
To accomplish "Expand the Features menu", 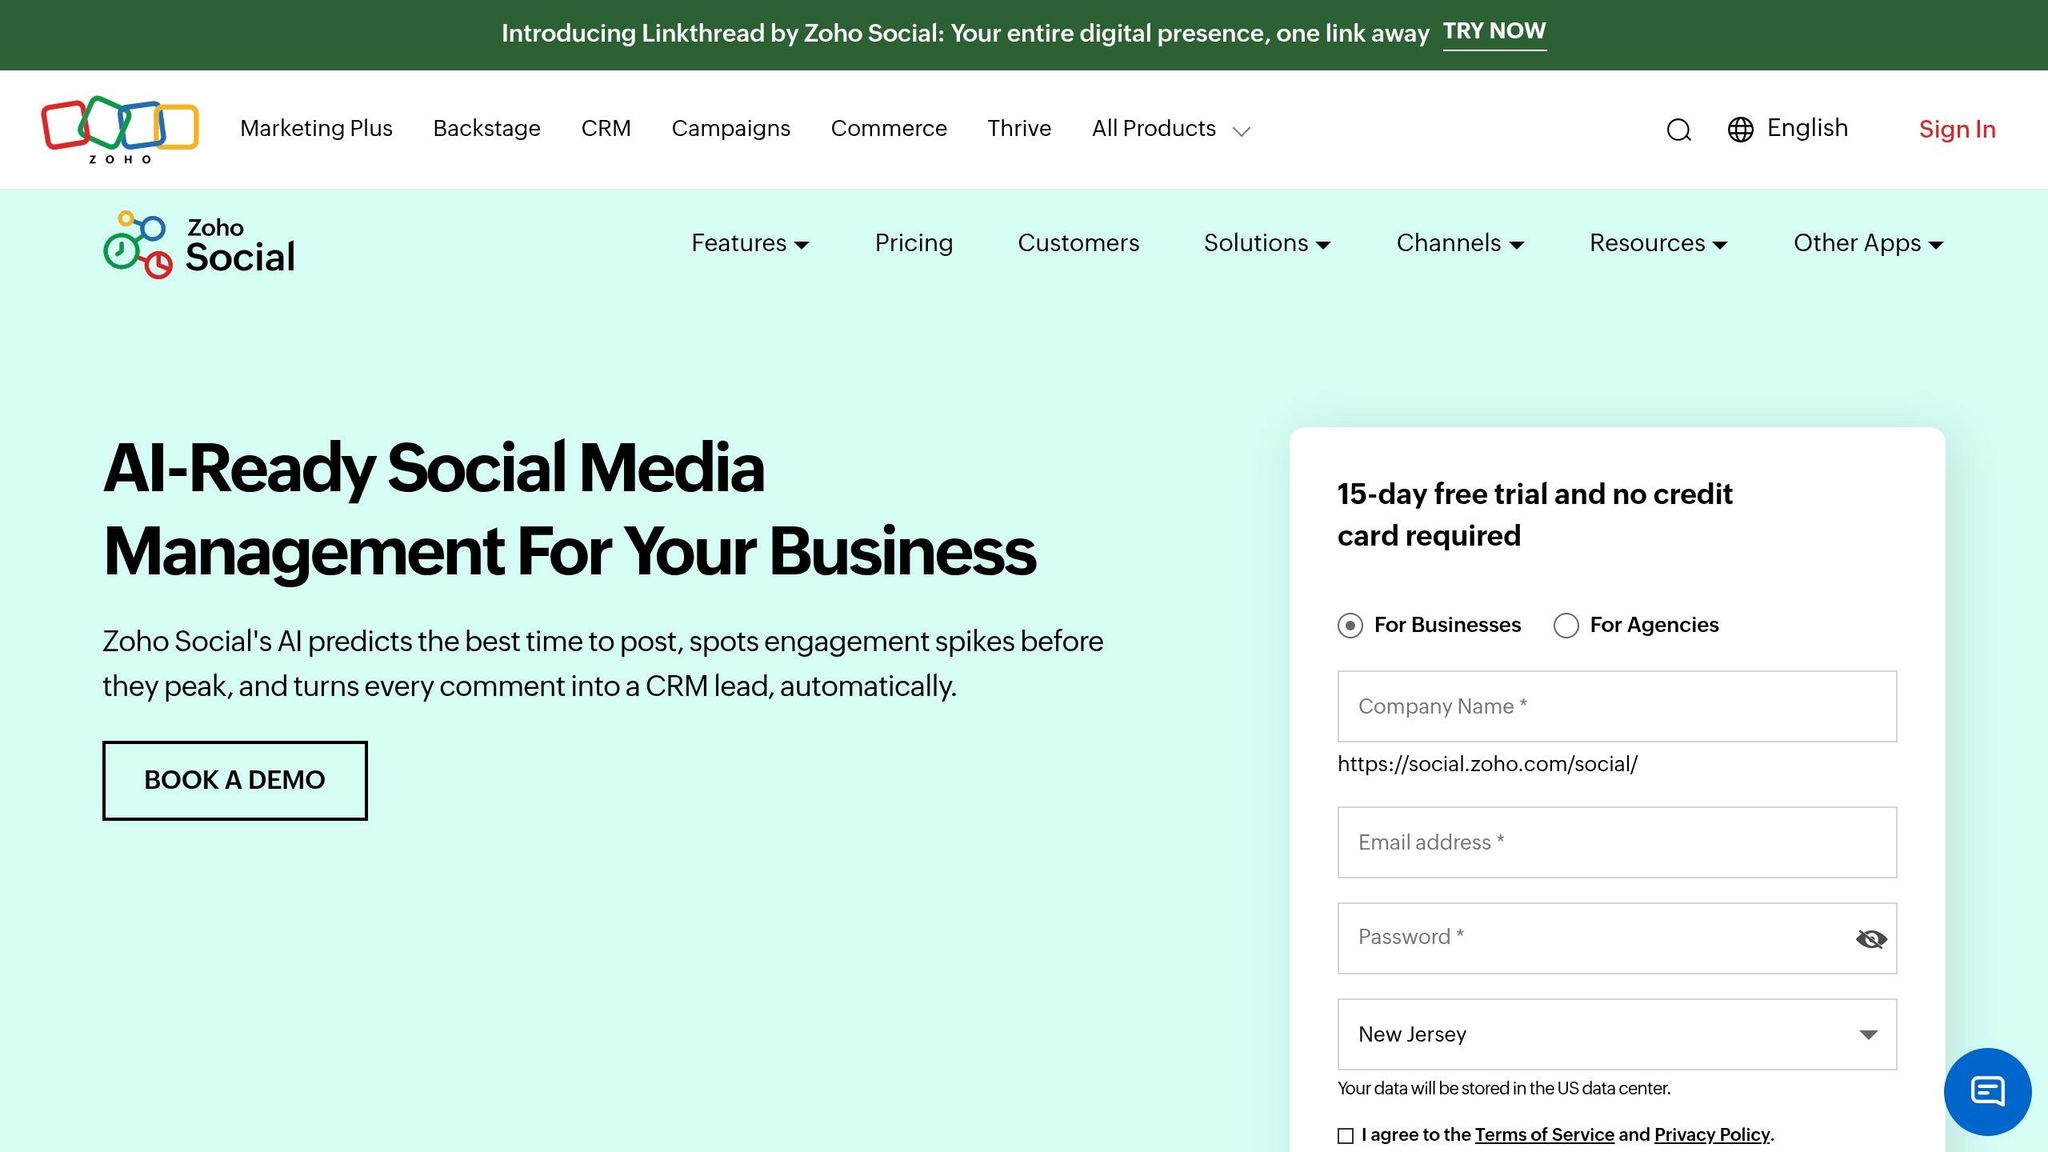I will [x=750, y=243].
